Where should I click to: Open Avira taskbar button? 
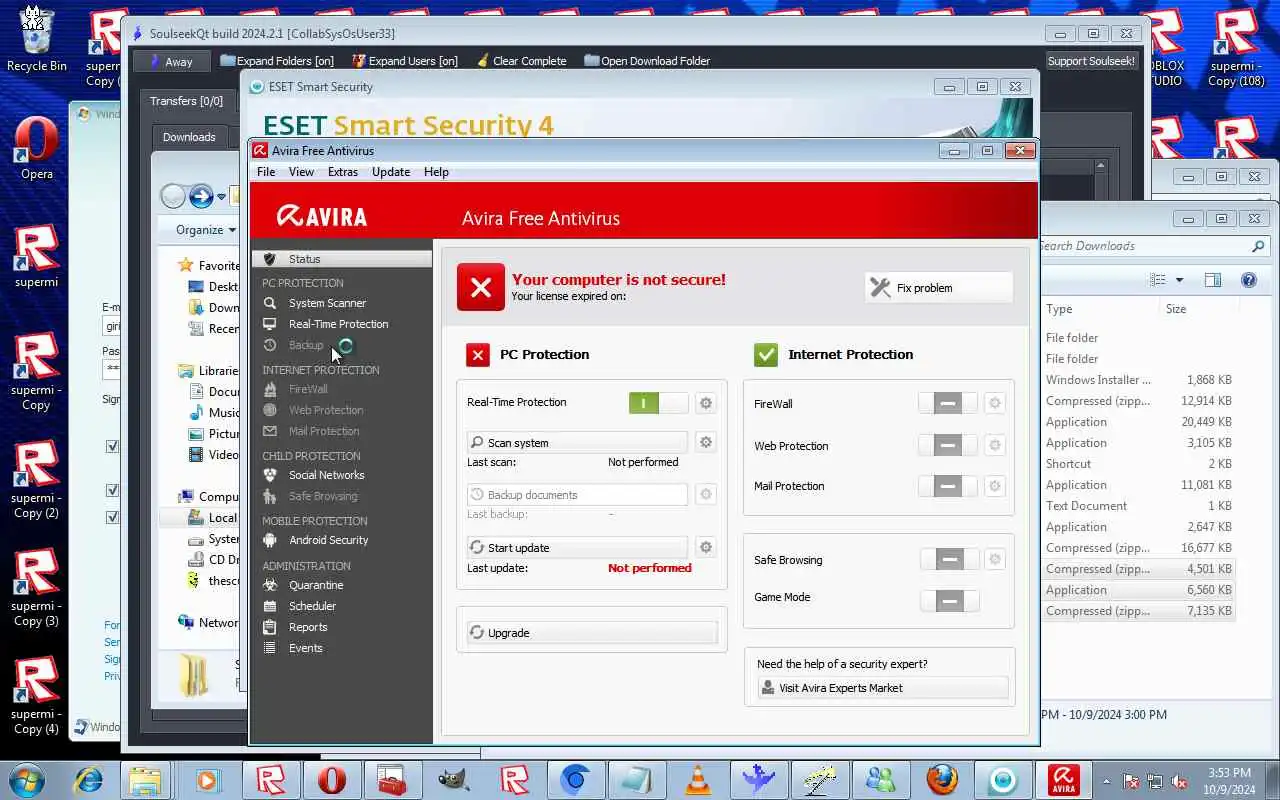point(1064,780)
